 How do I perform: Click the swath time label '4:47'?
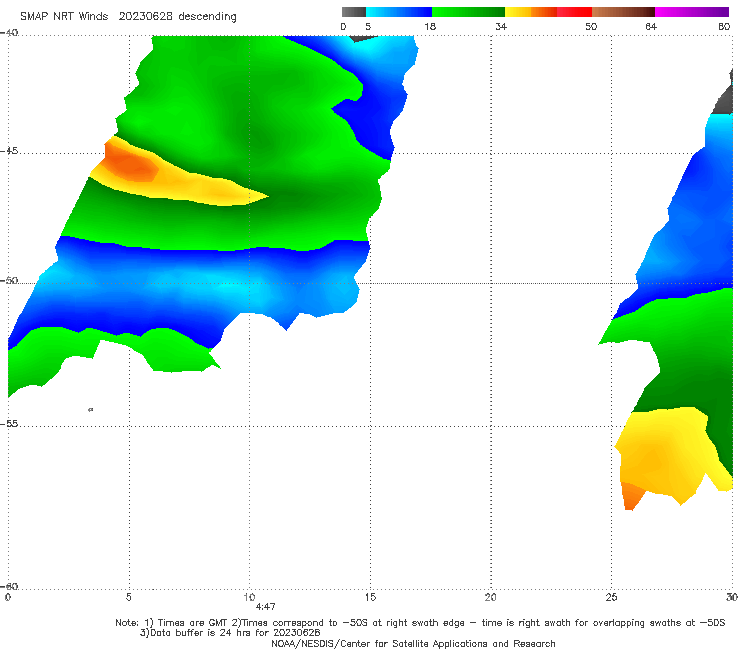coord(265,607)
